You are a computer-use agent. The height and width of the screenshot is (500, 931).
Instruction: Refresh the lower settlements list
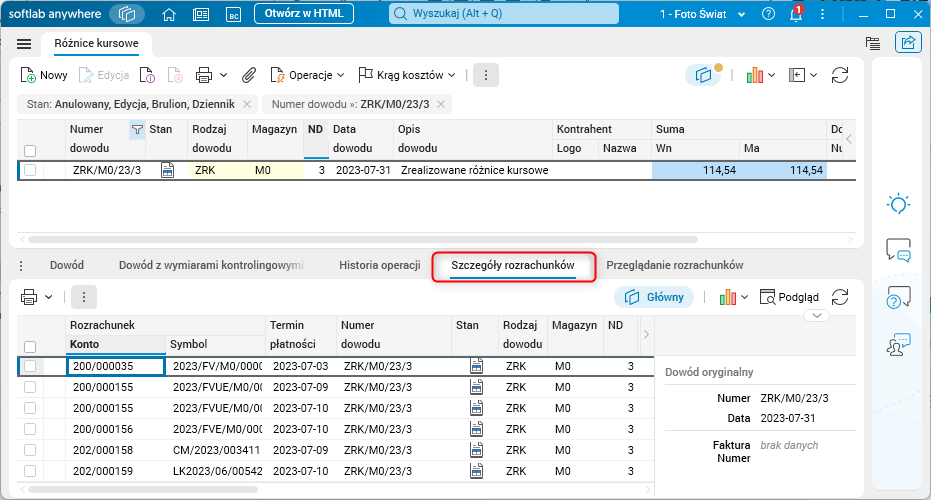coord(840,297)
